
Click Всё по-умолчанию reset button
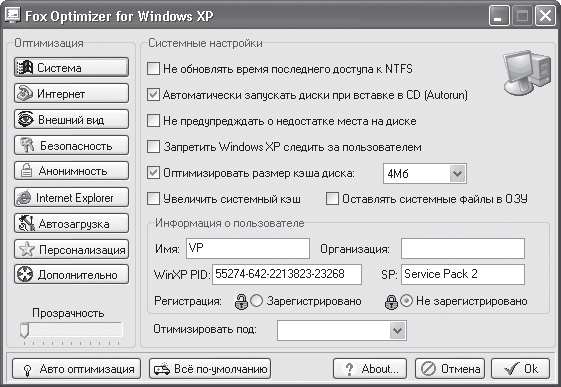tap(210, 369)
